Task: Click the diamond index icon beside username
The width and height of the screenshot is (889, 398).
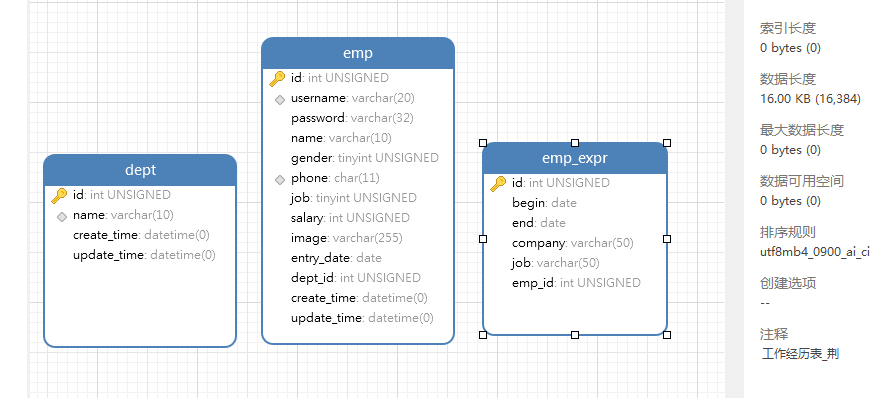Action: pyautogui.click(x=280, y=99)
